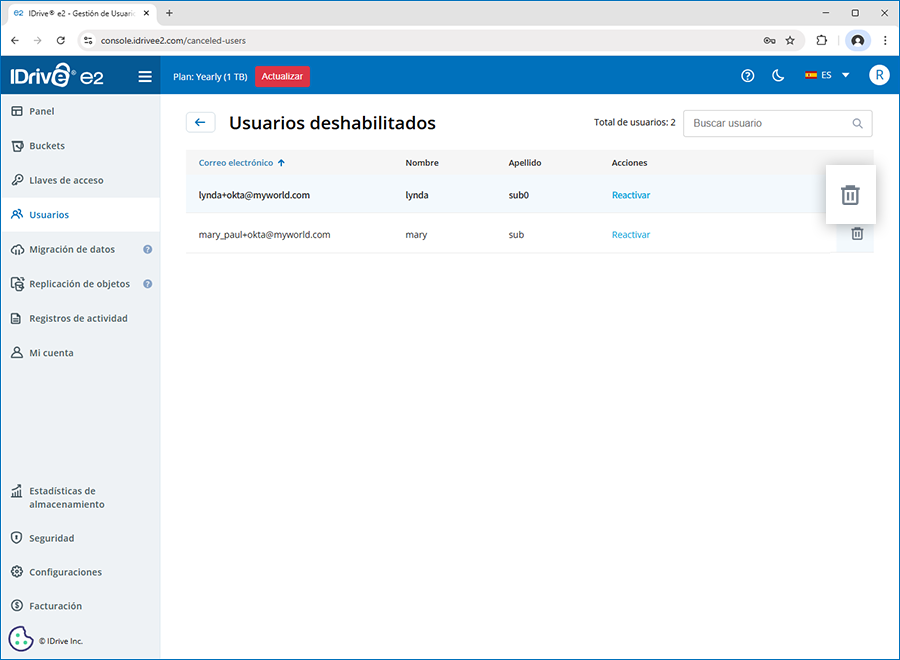The height and width of the screenshot is (660, 900).
Task: Toggle dark mode with the moon icon
Action: 778,76
